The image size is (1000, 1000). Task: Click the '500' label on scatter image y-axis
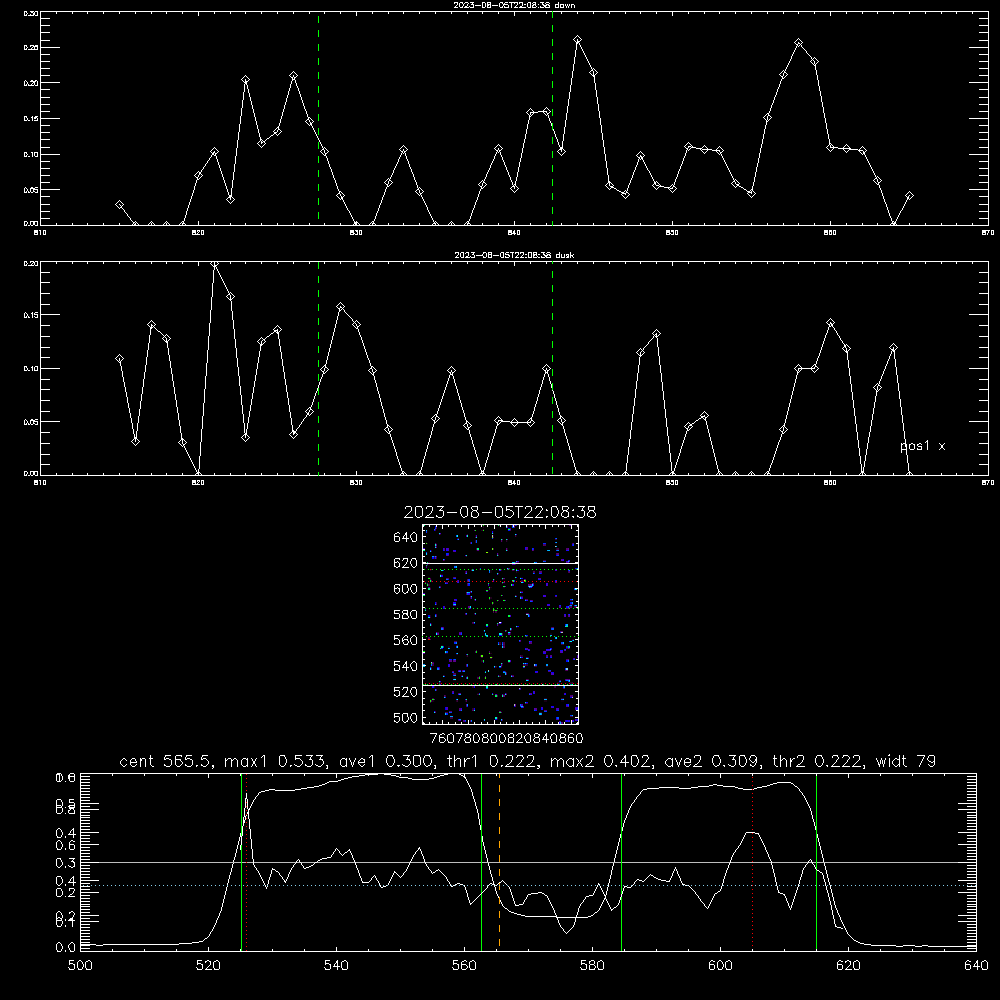tap(406, 717)
